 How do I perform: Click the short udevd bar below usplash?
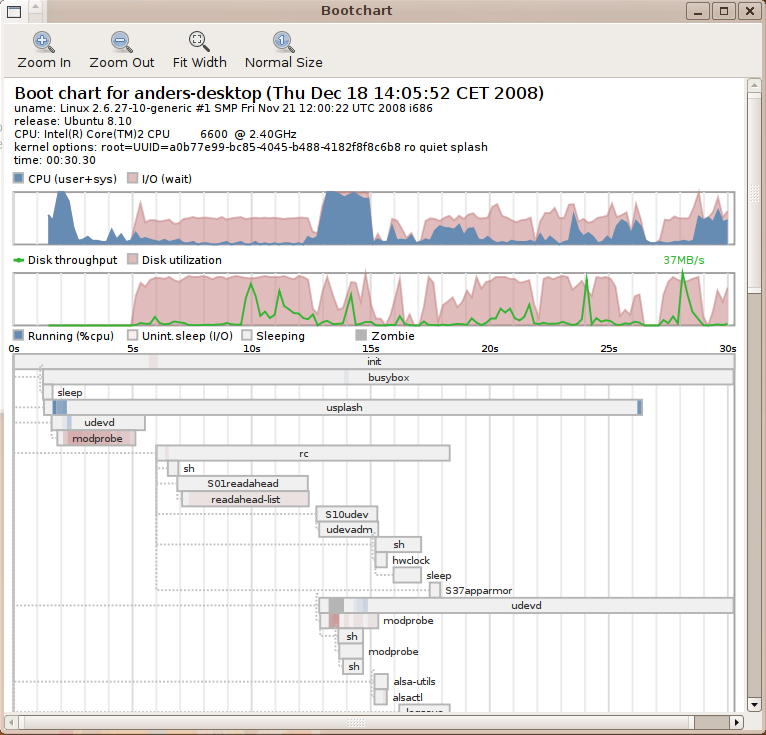pos(98,422)
